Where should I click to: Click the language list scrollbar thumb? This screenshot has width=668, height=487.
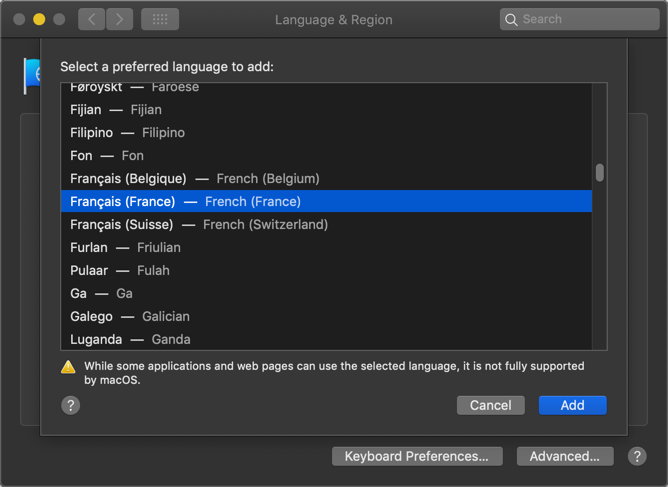point(600,172)
